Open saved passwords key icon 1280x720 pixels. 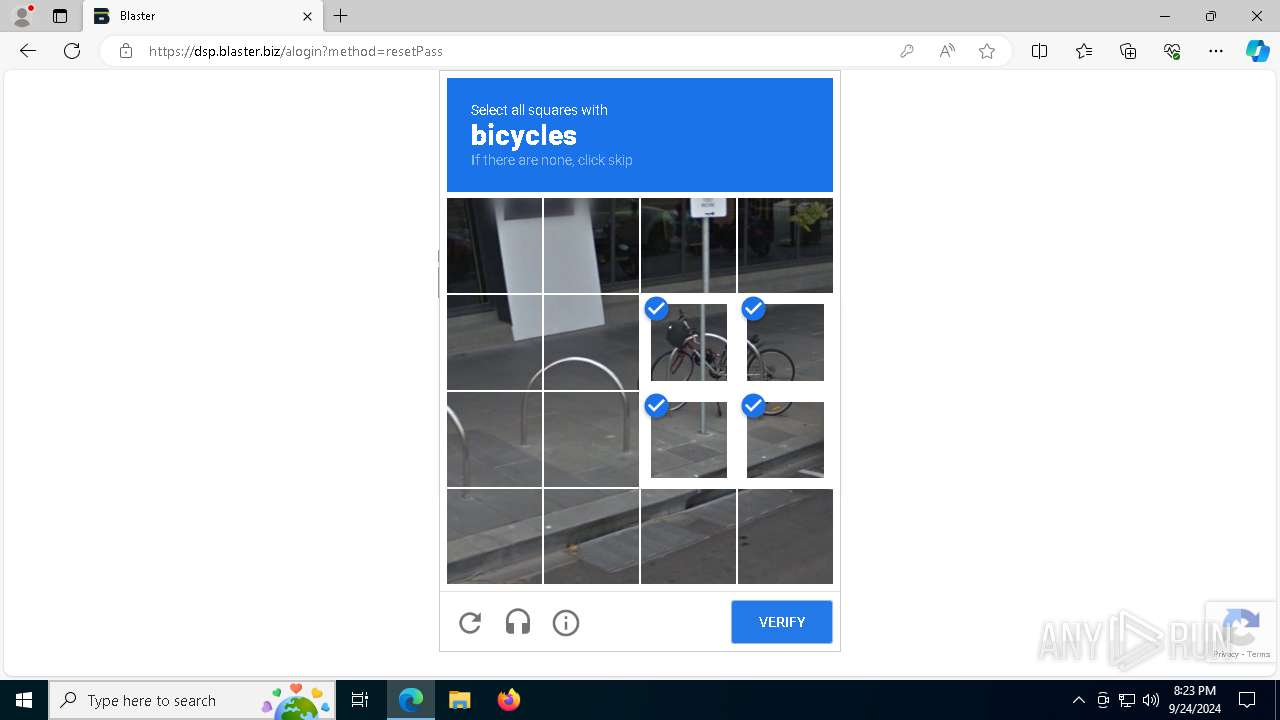(907, 51)
